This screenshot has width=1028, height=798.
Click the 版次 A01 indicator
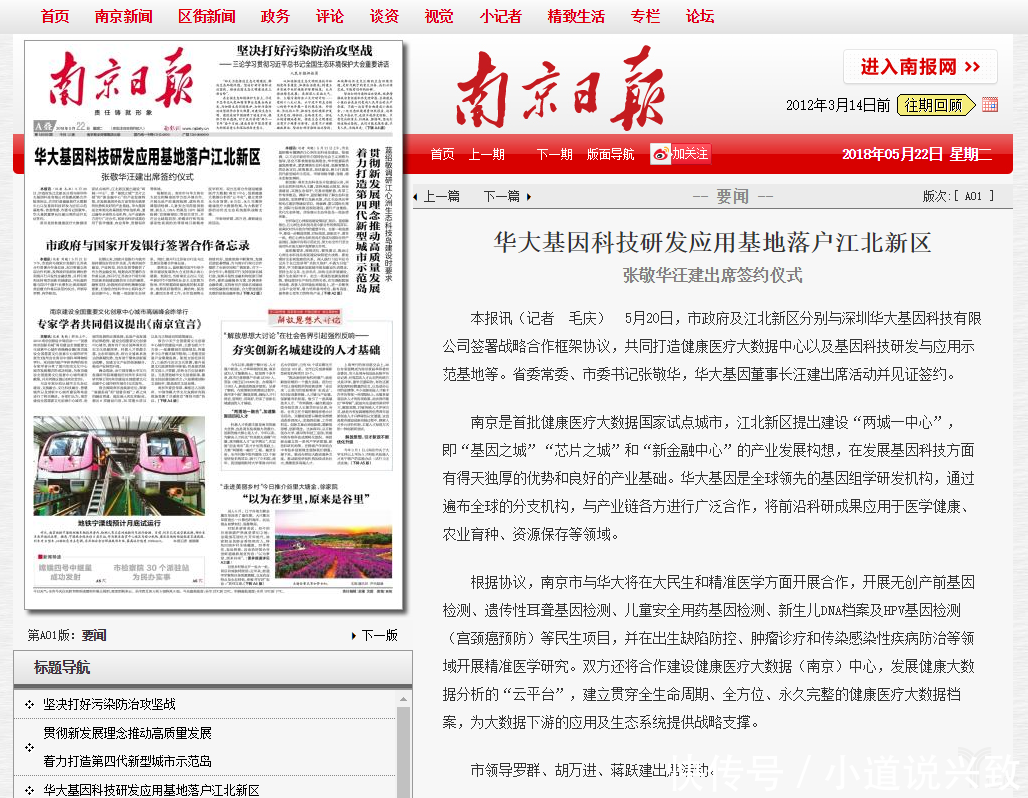coord(958,196)
